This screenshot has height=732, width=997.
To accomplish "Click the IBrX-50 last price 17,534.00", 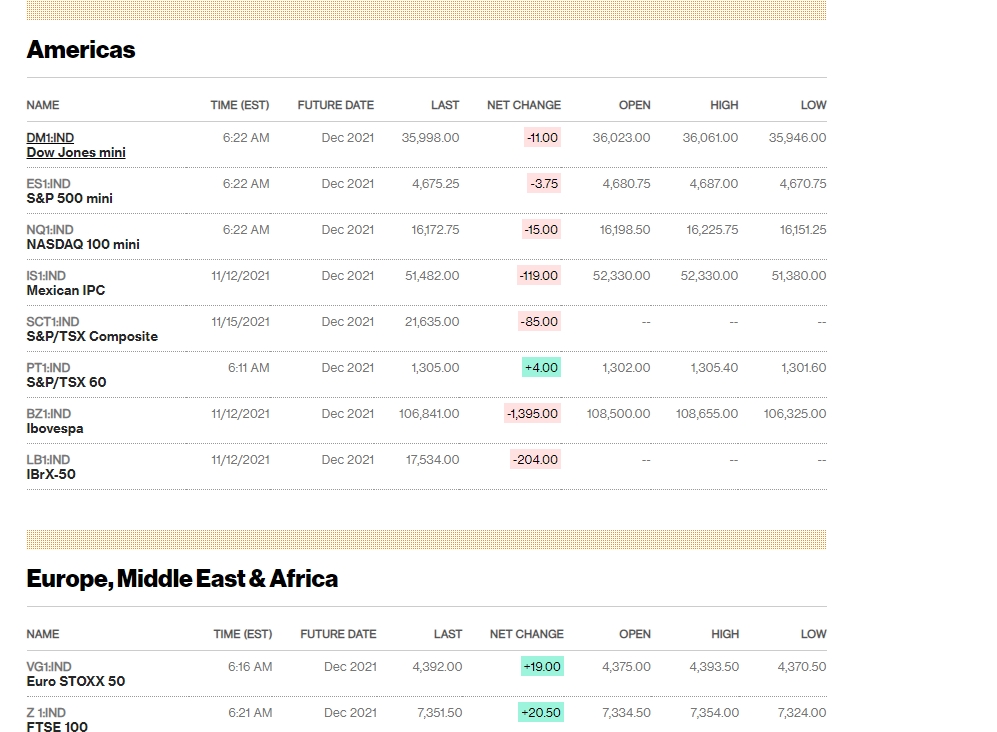I will pyautogui.click(x=432, y=460).
